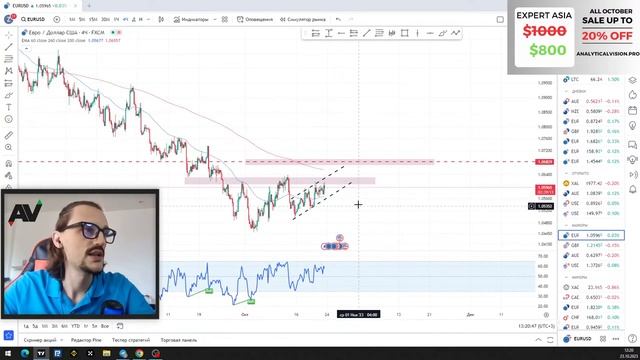The width and height of the screenshot is (640, 360).
Task: Maximize the bottom panel
Action: [x=550, y=340]
